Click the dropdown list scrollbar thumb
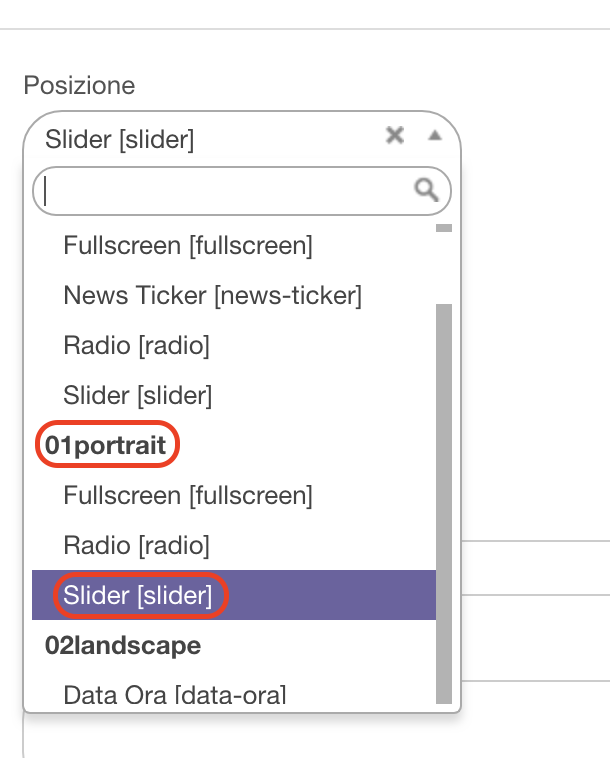The image size is (610, 758). [444, 504]
